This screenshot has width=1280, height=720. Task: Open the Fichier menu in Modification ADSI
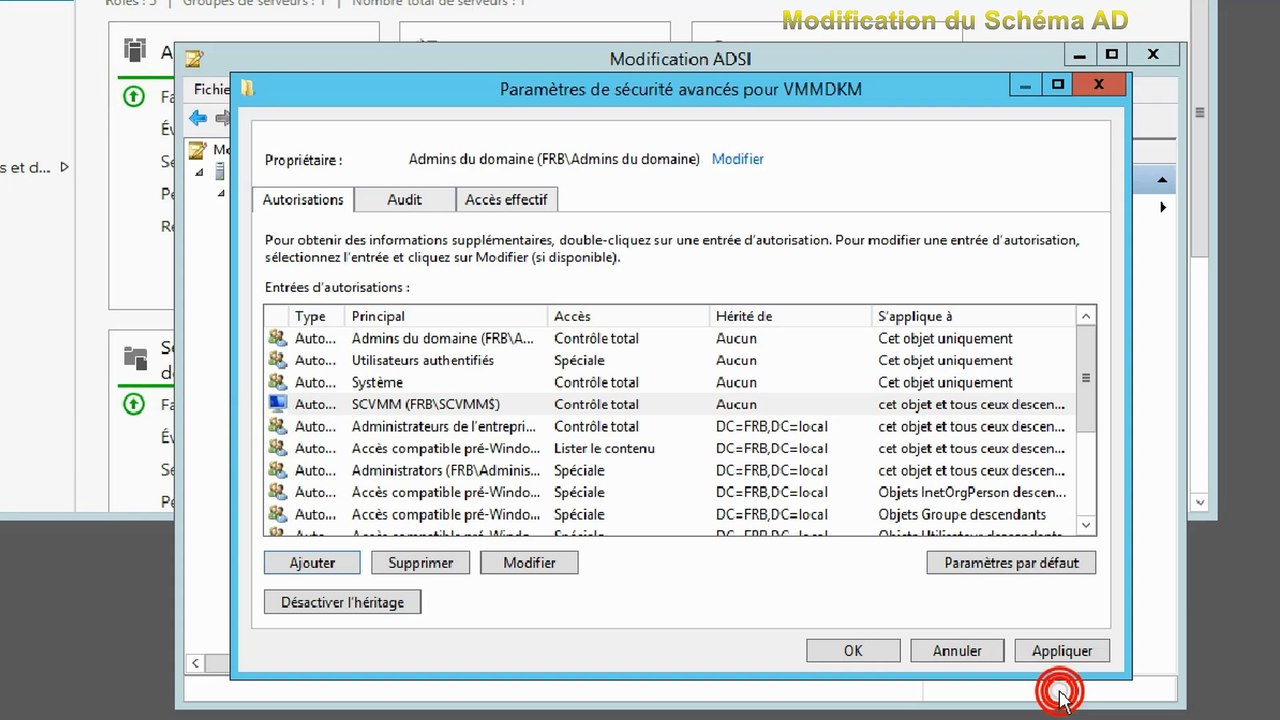click(x=212, y=89)
